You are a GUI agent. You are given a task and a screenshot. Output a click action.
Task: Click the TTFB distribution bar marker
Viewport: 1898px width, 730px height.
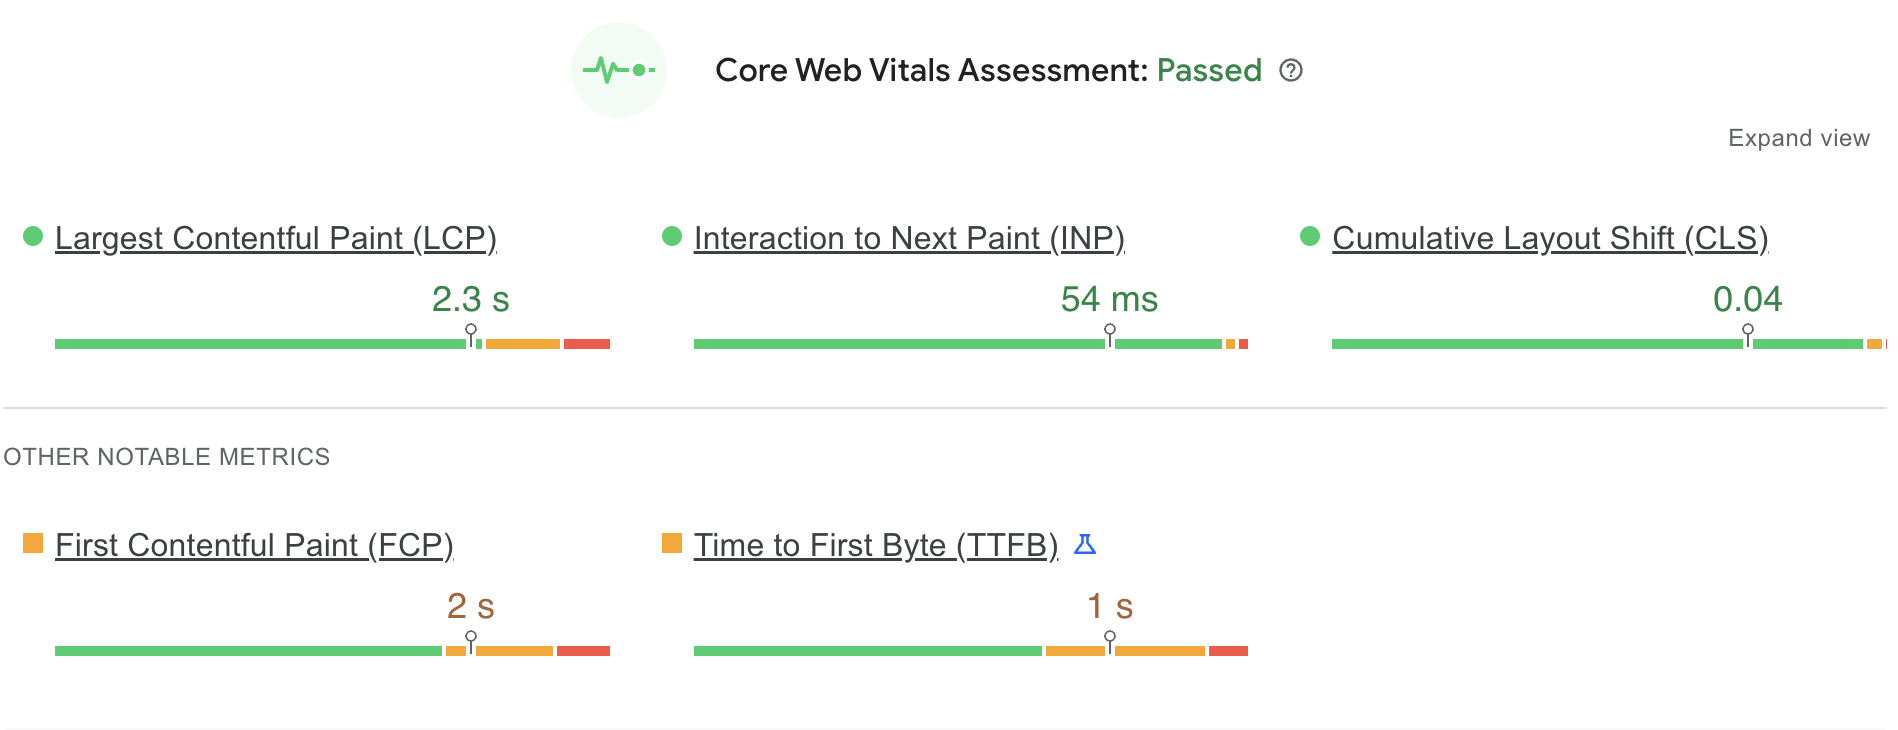(x=1110, y=642)
